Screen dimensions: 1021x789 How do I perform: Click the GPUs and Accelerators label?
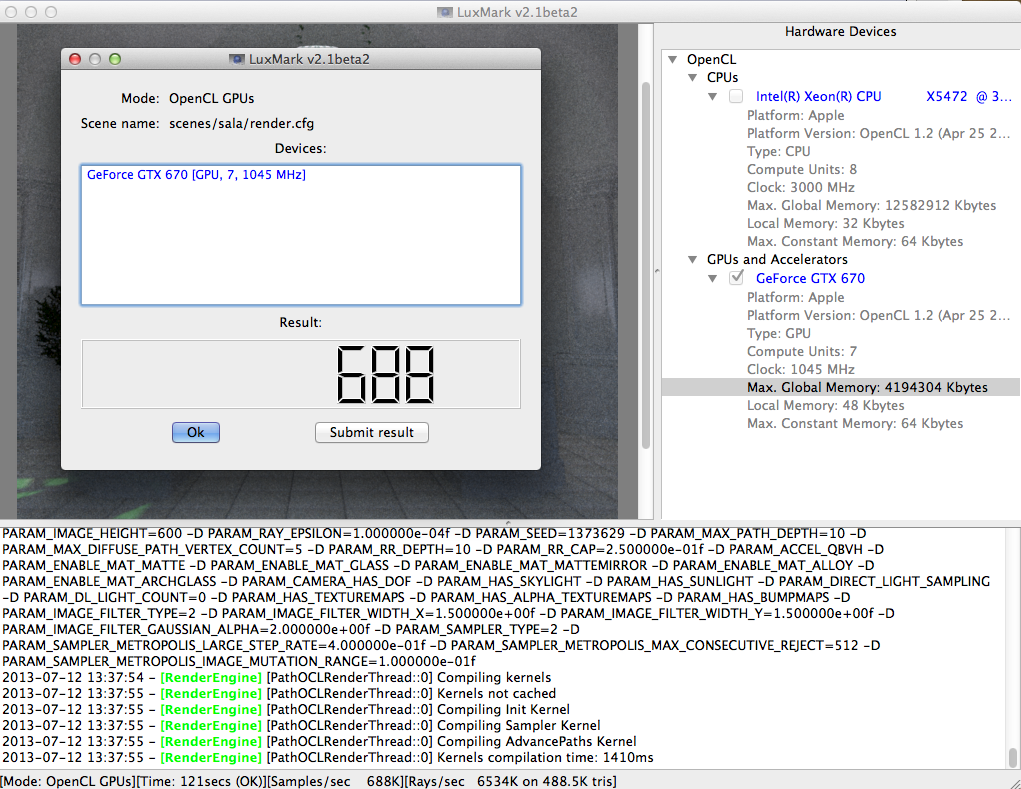[777, 259]
